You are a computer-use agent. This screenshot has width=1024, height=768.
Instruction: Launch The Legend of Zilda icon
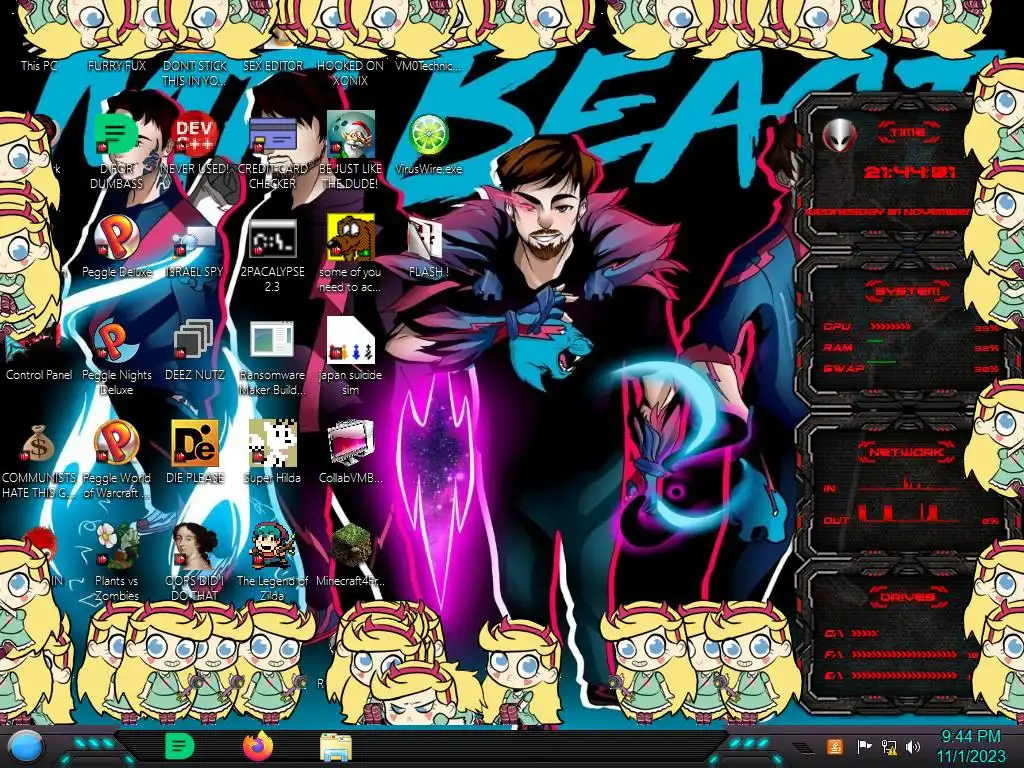[272, 546]
